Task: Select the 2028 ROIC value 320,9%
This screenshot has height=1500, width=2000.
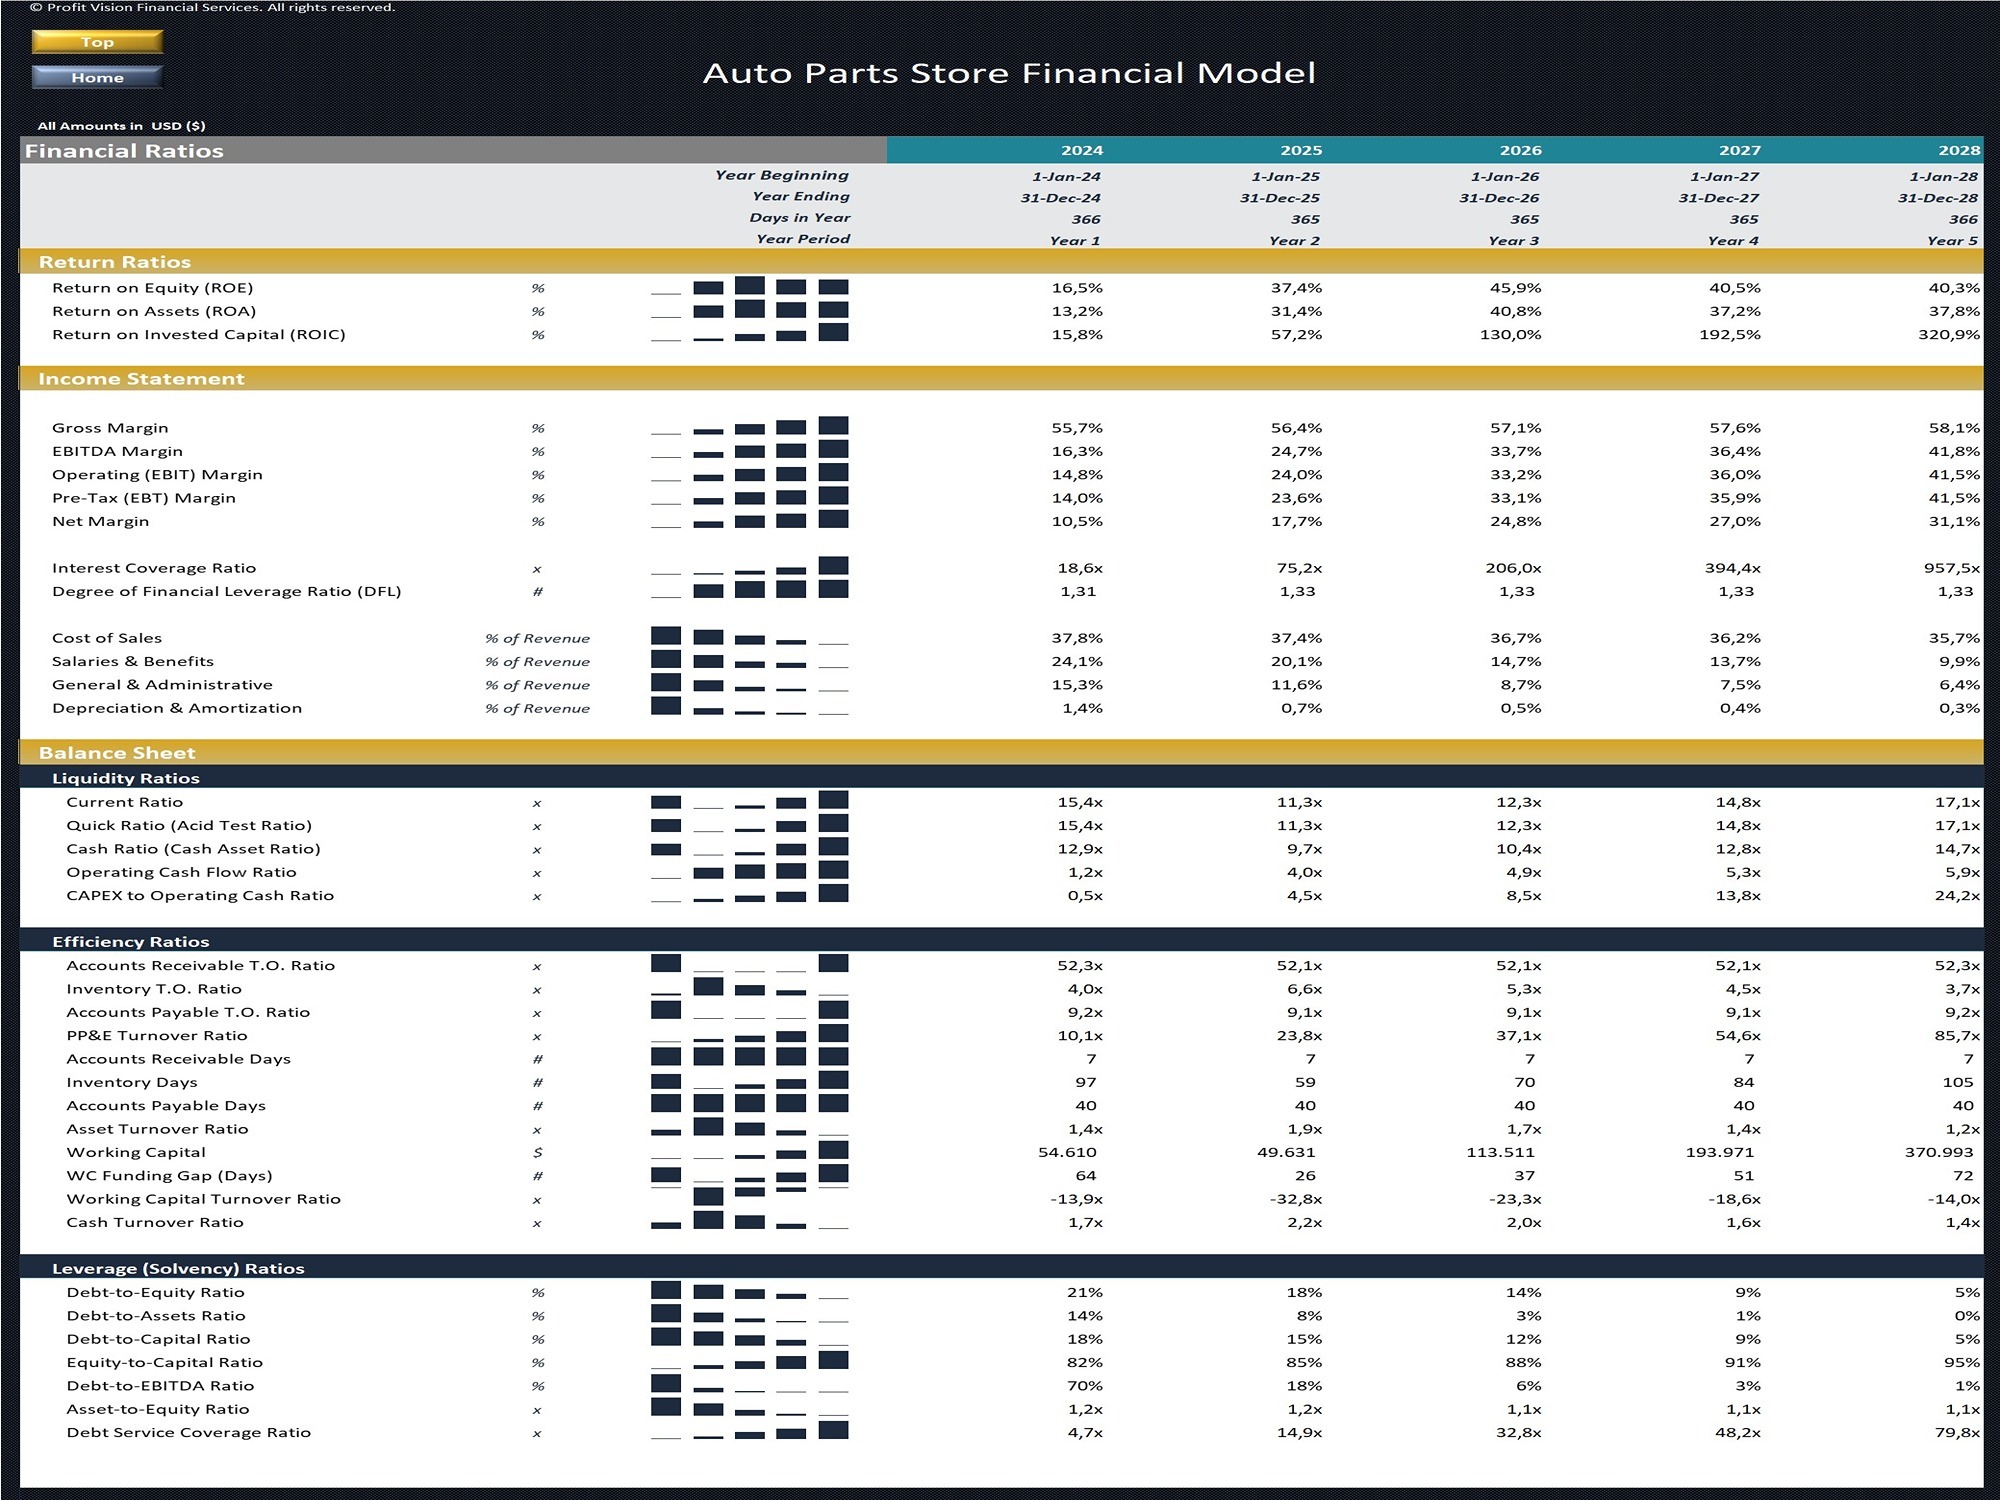Action: click(x=1949, y=334)
